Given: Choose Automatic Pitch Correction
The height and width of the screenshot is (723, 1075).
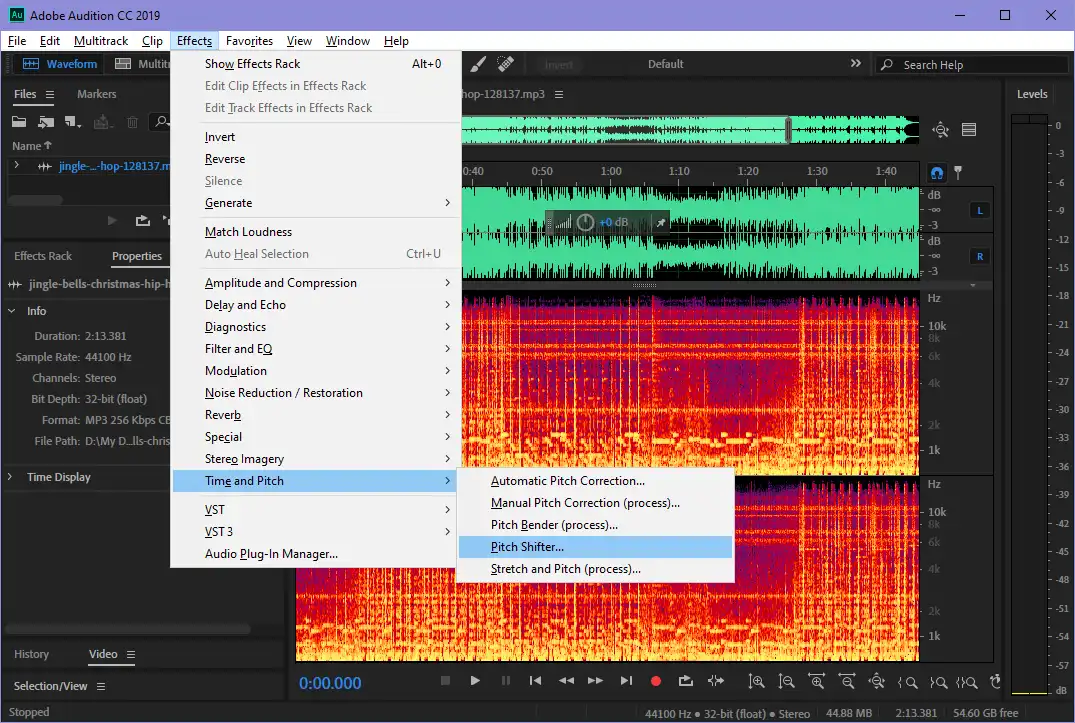Looking at the screenshot, I should (x=595, y=481).
